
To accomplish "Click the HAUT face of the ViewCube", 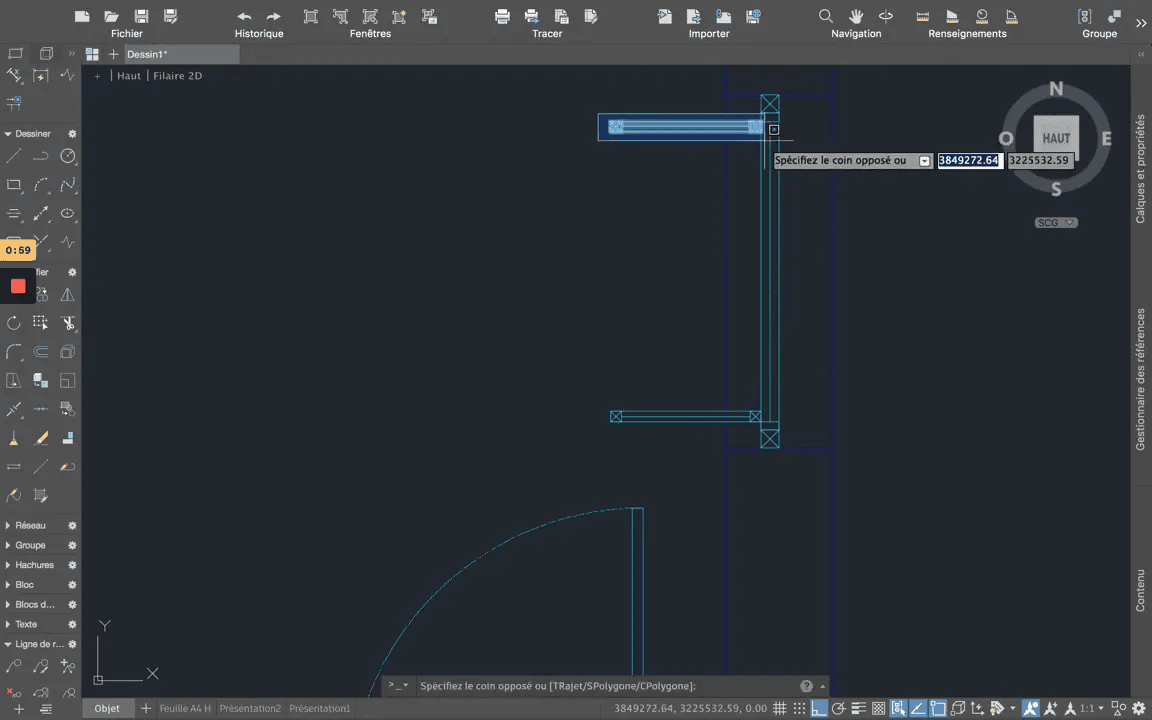I will tap(1056, 138).
